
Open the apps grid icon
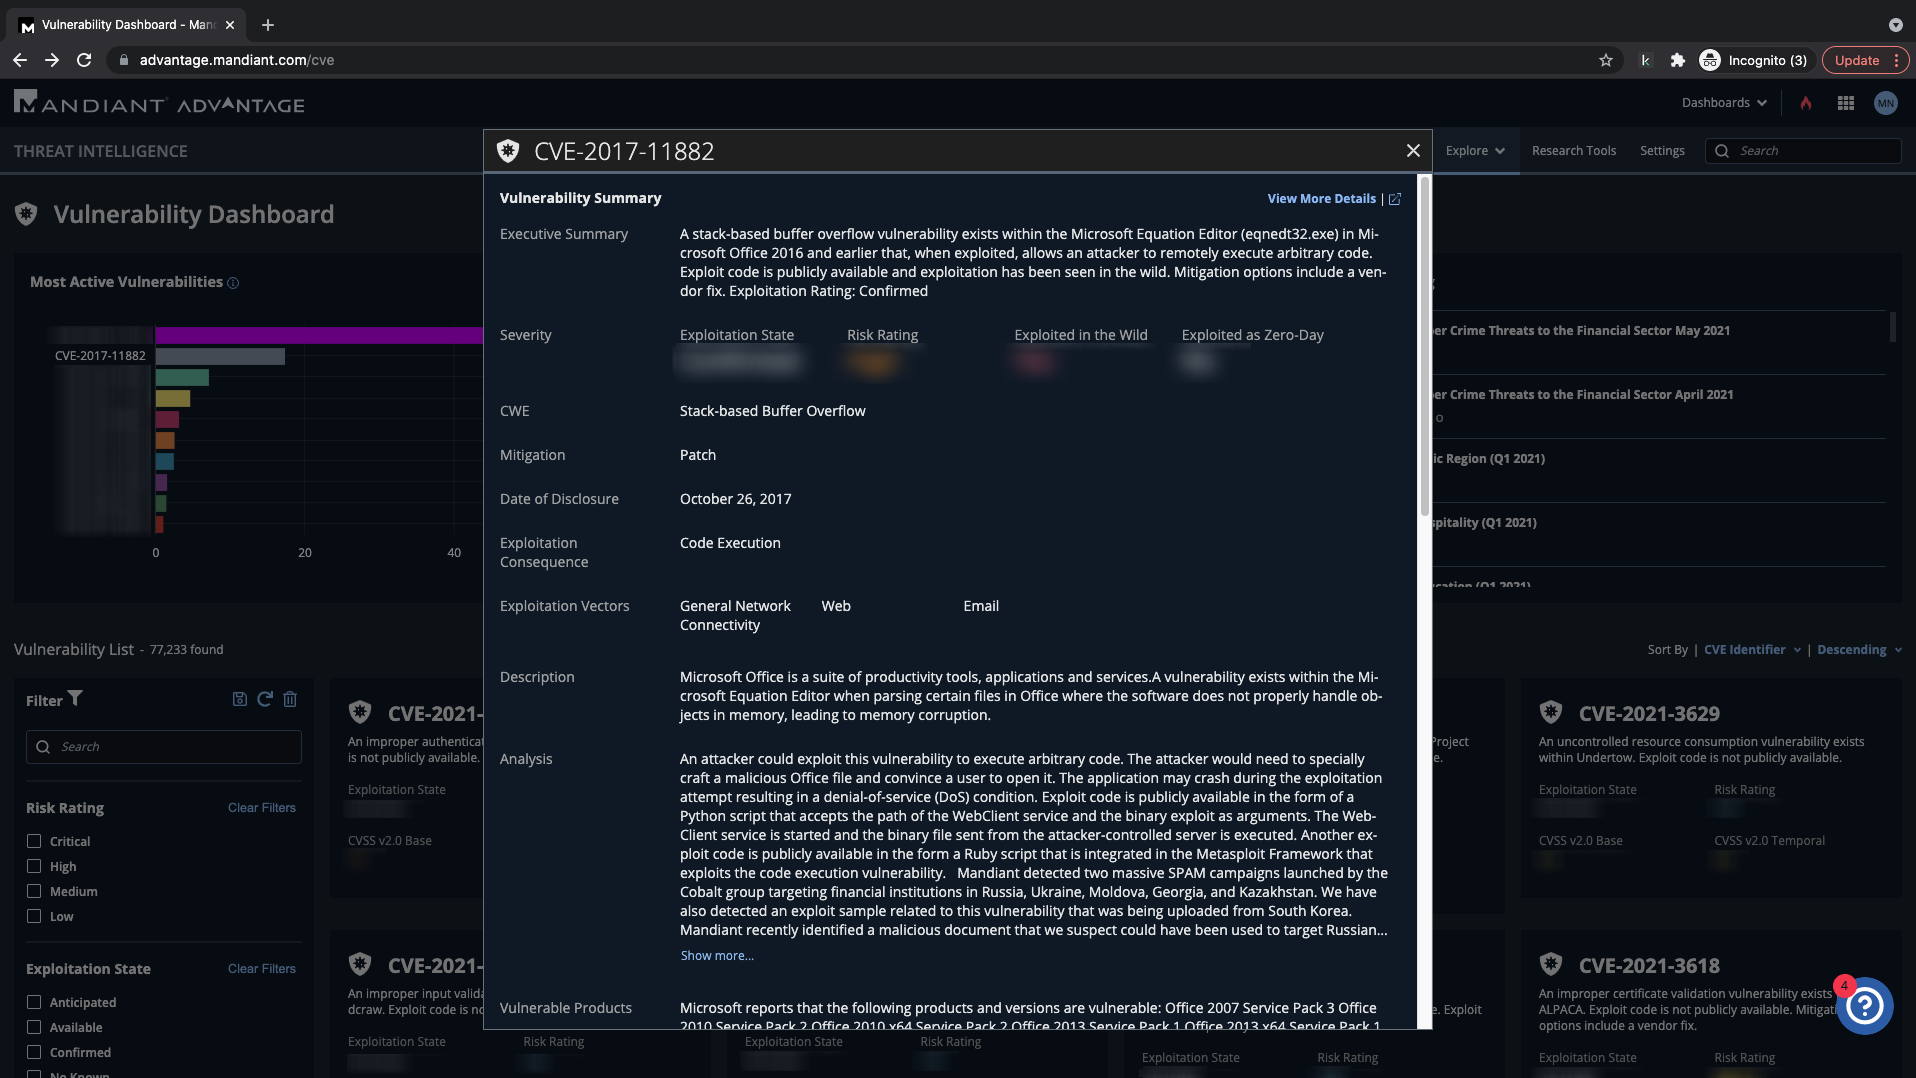coord(1846,103)
